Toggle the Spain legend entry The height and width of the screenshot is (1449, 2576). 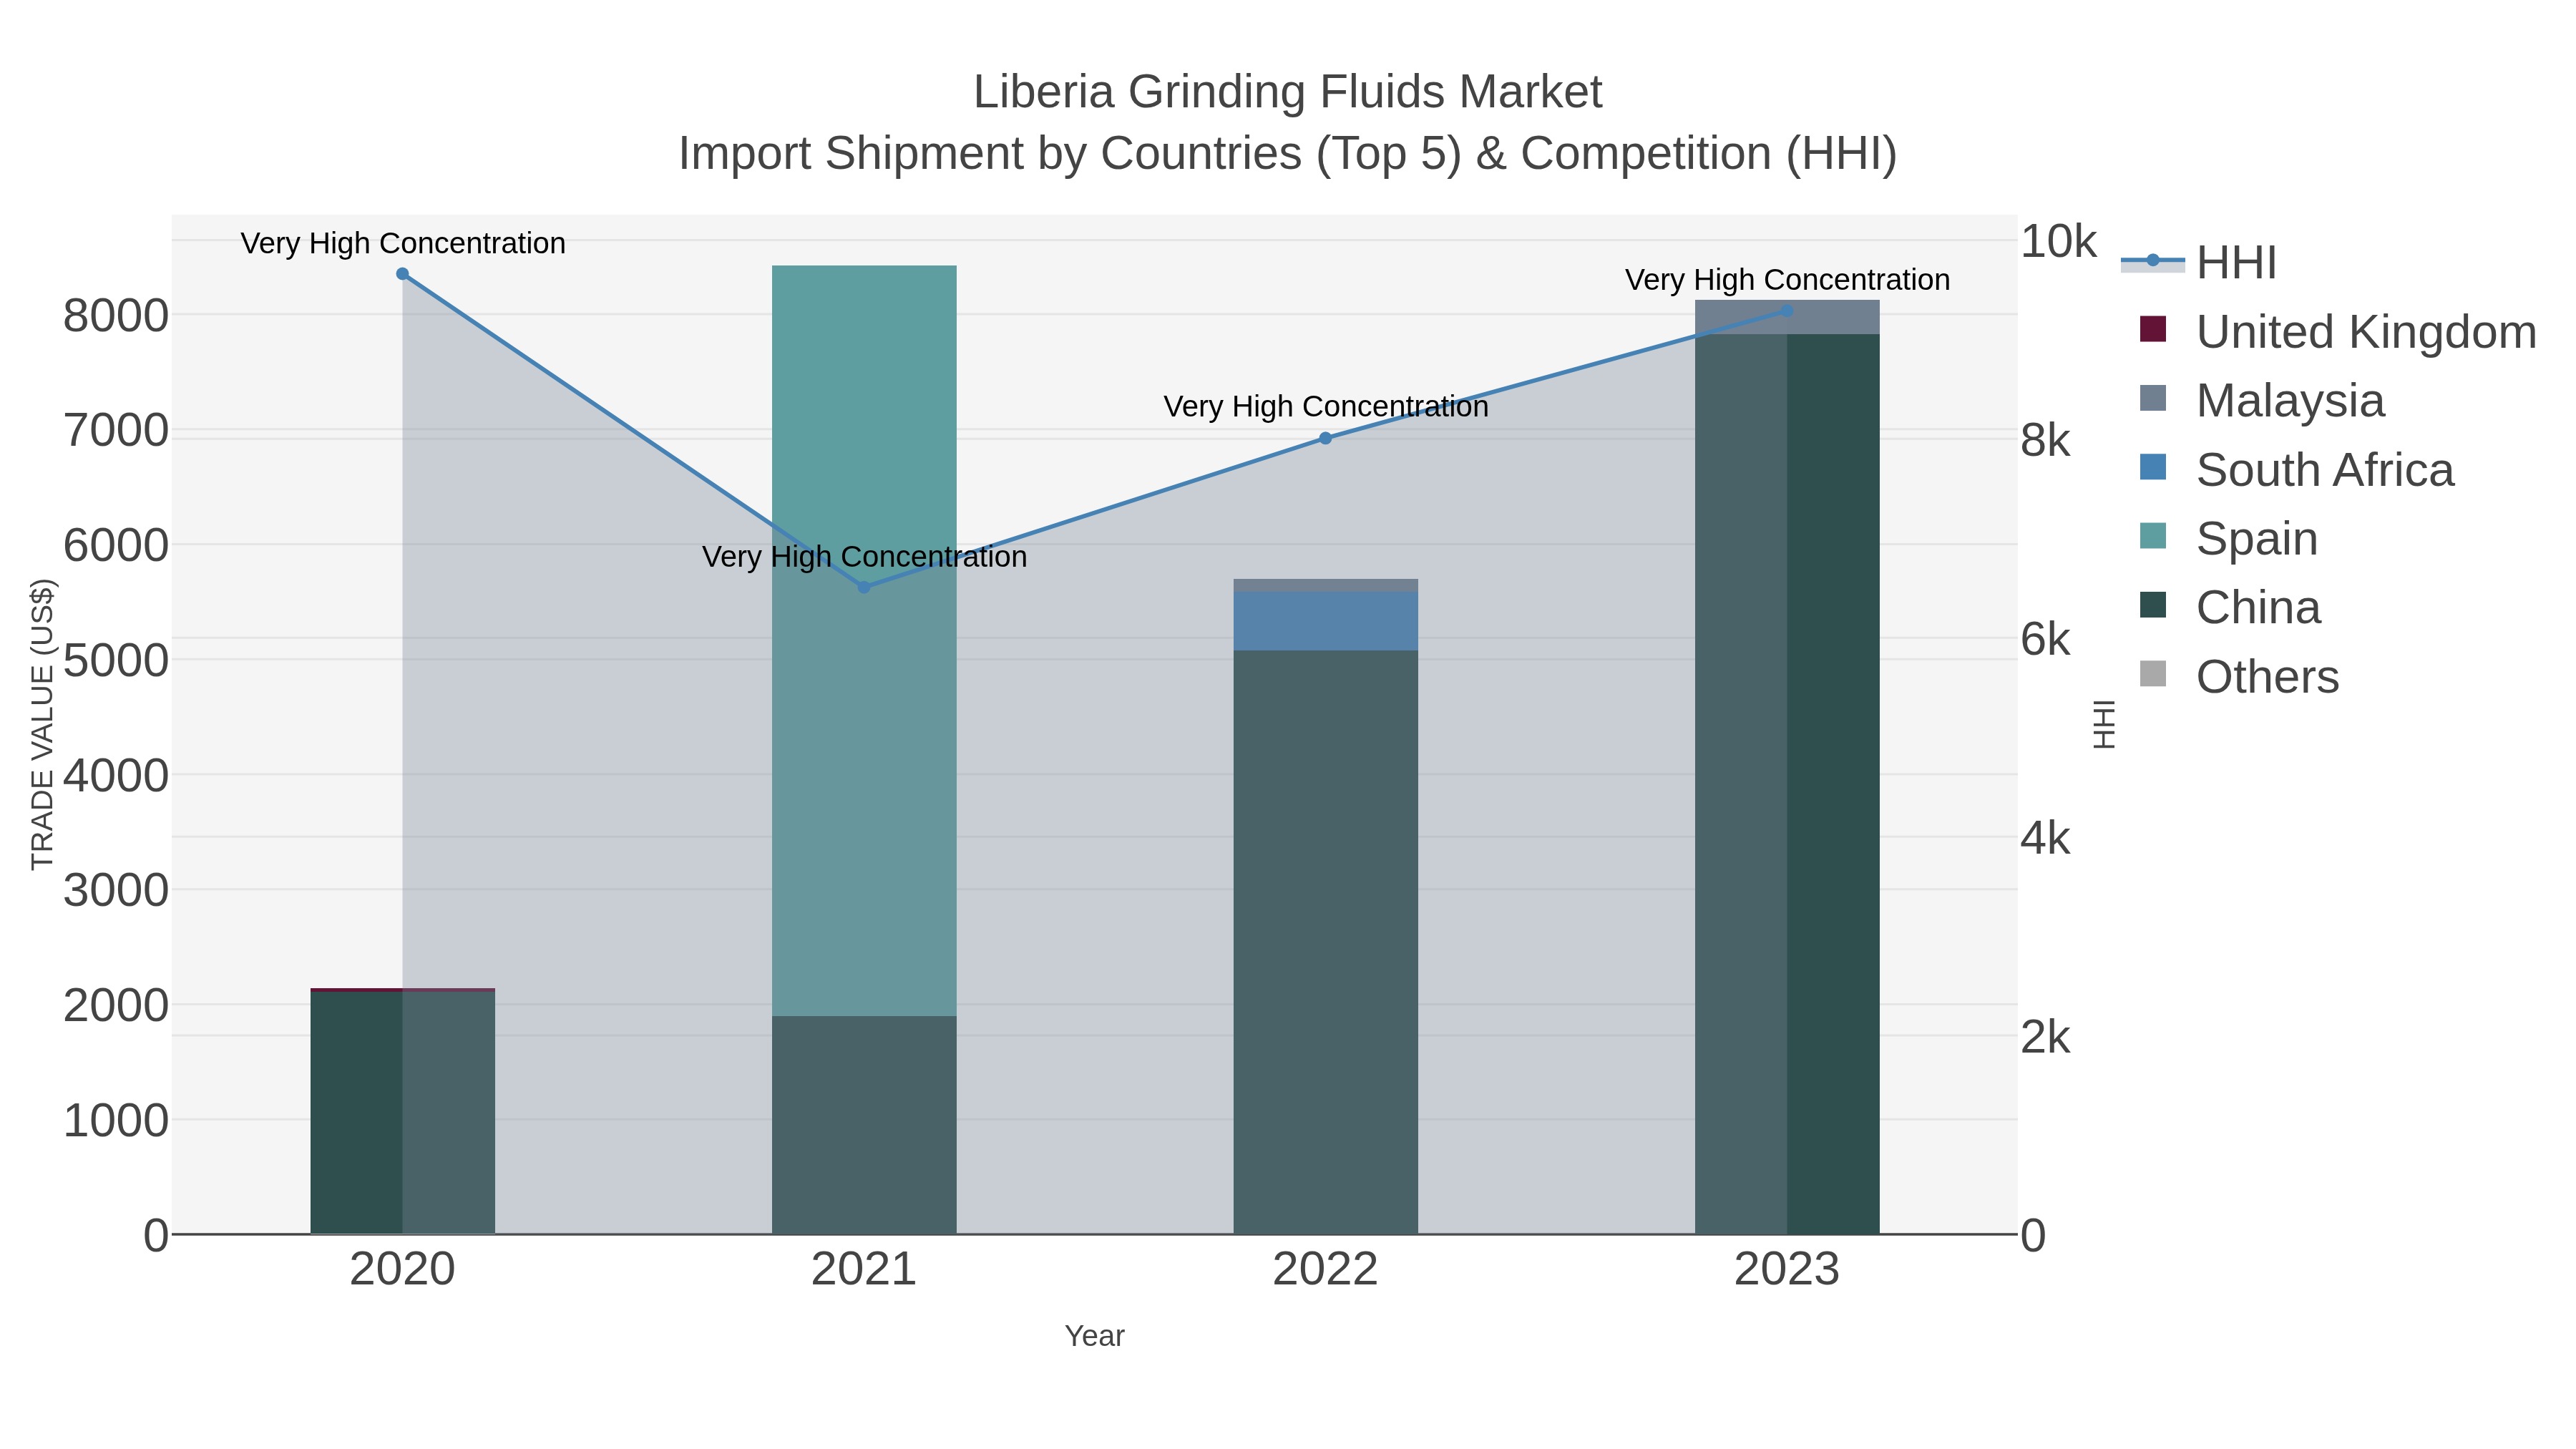(x=2228, y=538)
